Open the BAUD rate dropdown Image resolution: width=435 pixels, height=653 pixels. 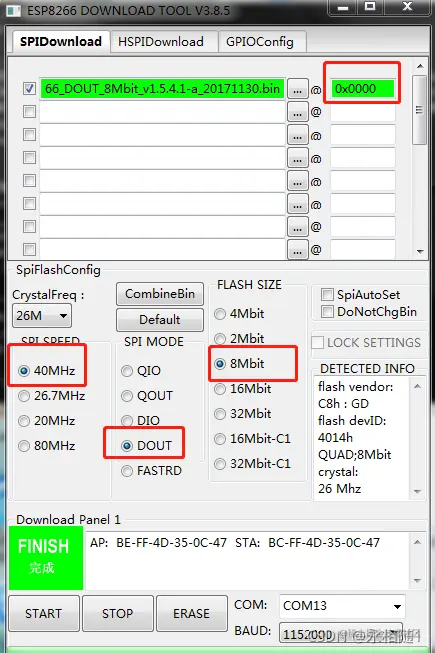(x=342, y=634)
